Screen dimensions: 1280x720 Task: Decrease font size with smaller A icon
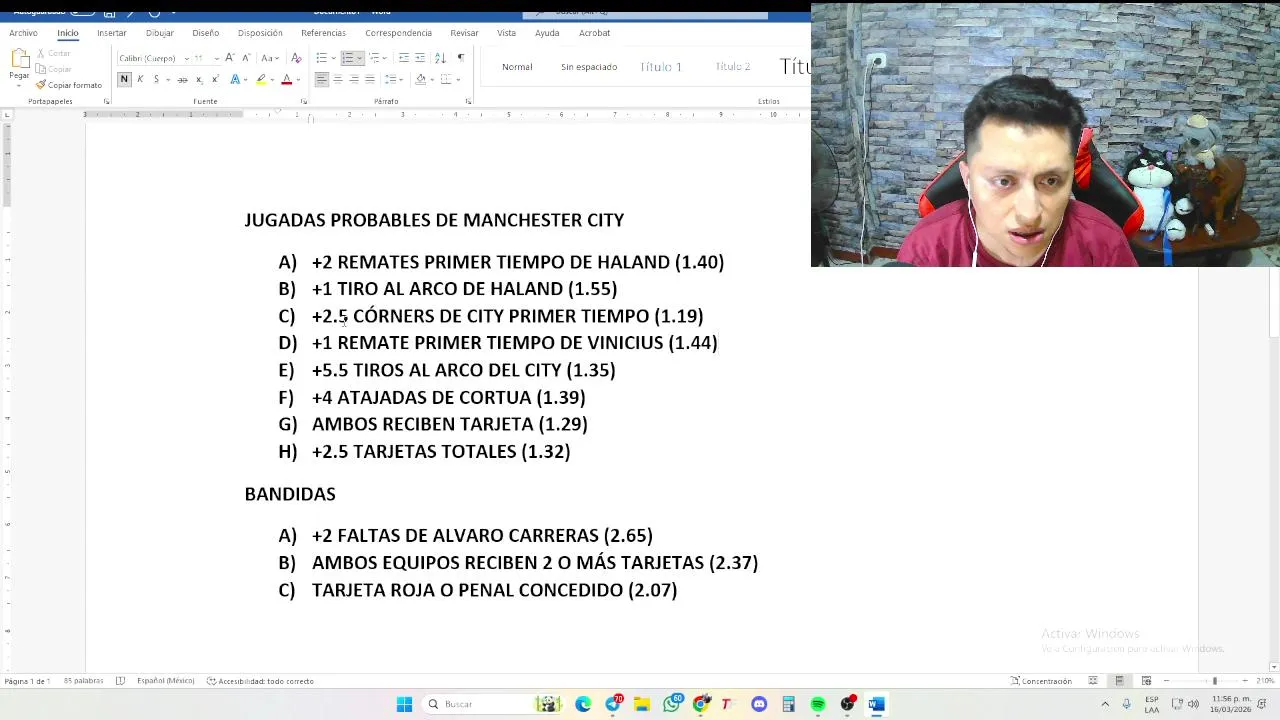pyautogui.click(x=246, y=57)
